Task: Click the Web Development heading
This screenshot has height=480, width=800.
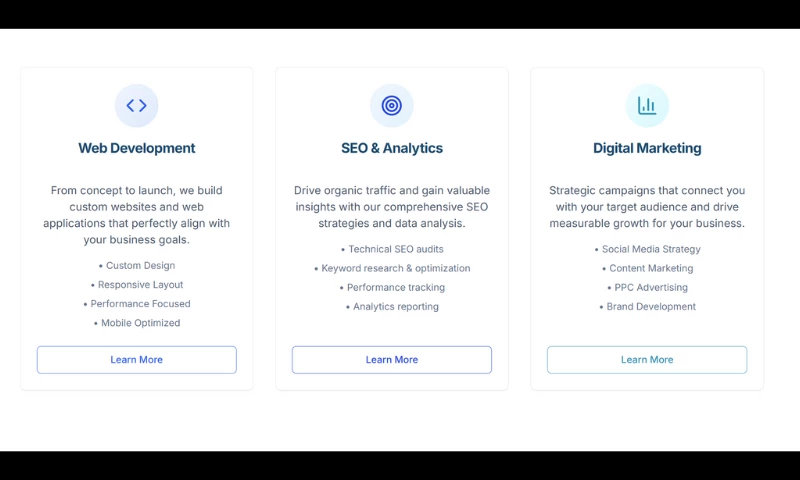Action: point(137,148)
